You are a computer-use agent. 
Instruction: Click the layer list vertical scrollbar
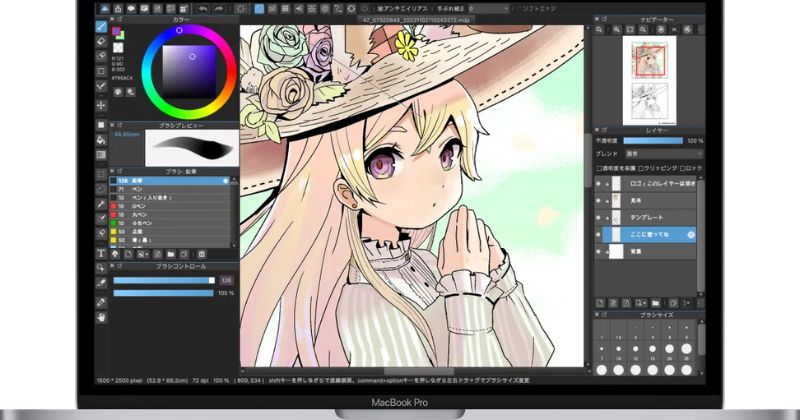pyautogui.click(x=701, y=235)
